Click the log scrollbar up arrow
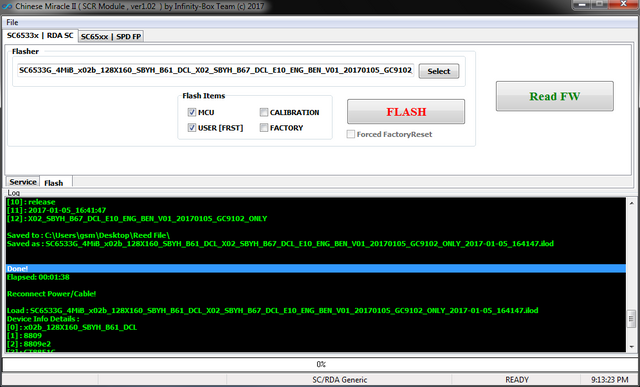640x387 pixels. click(x=631, y=202)
